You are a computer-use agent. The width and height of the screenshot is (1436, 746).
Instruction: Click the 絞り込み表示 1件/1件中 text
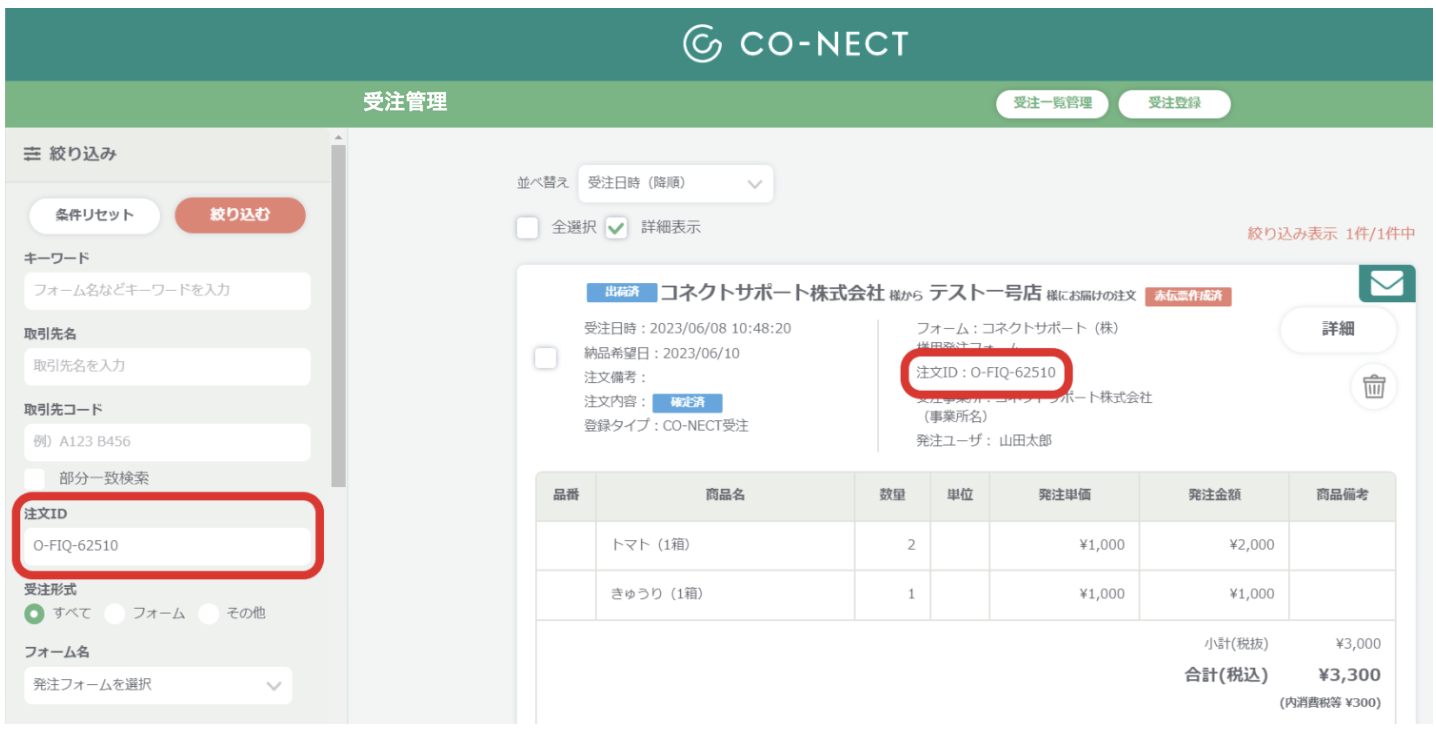(x=1331, y=234)
